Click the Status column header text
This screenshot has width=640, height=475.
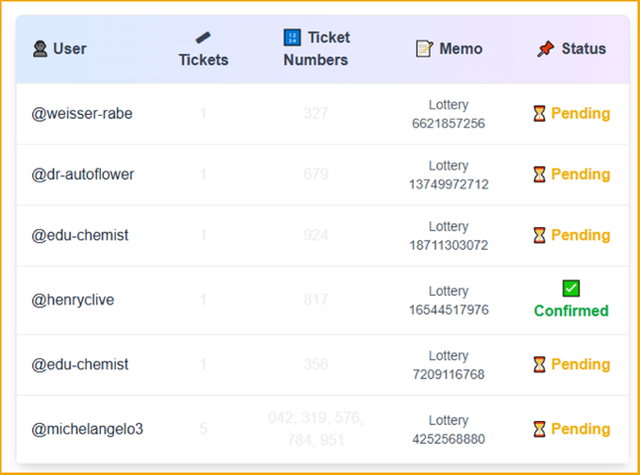[x=584, y=49]
